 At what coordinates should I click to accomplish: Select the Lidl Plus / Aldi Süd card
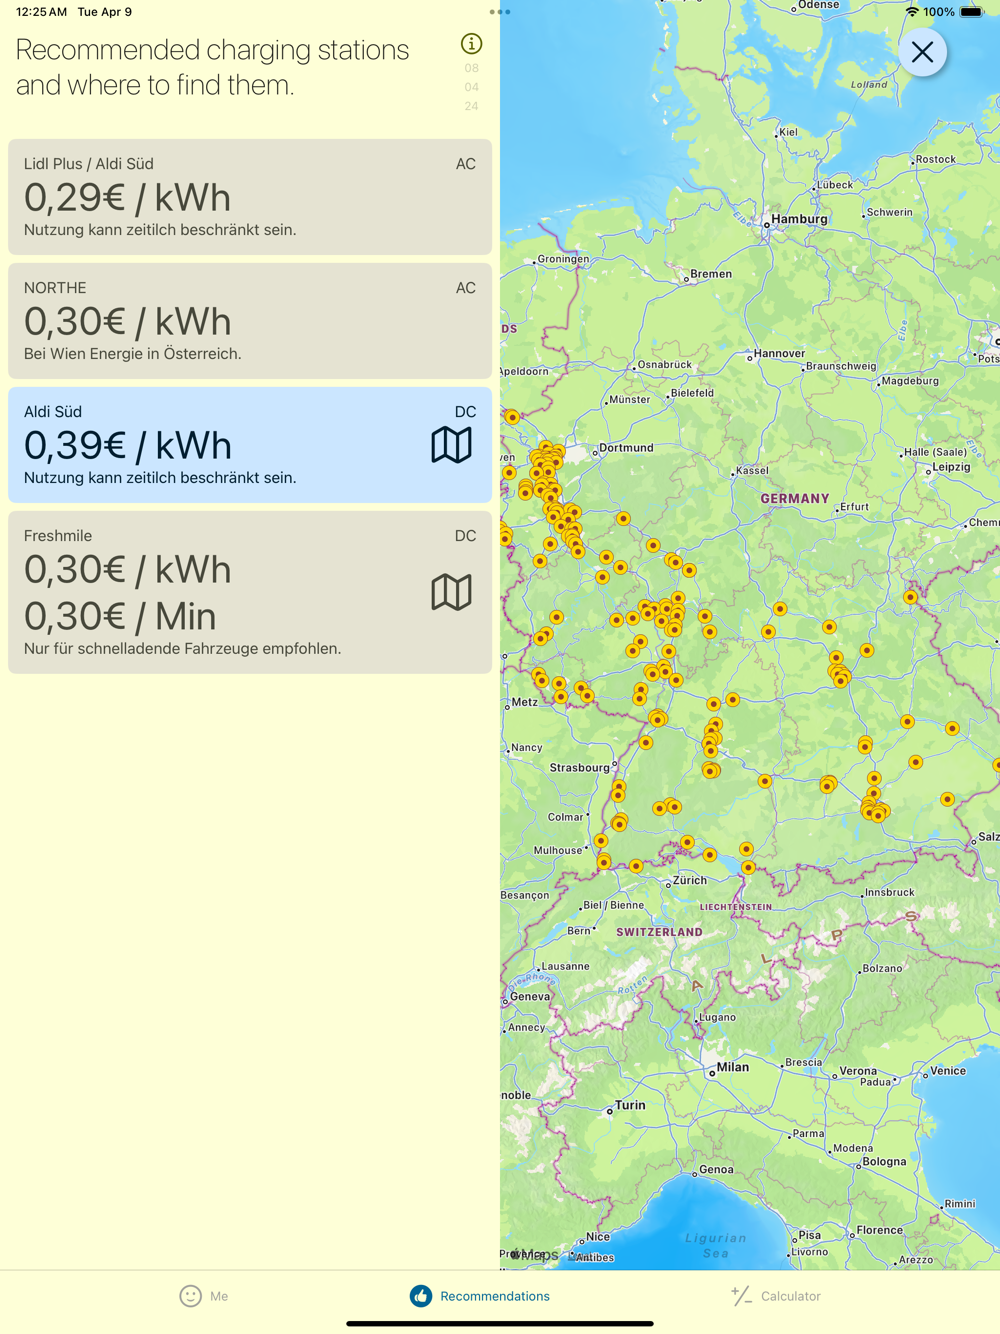250,196
